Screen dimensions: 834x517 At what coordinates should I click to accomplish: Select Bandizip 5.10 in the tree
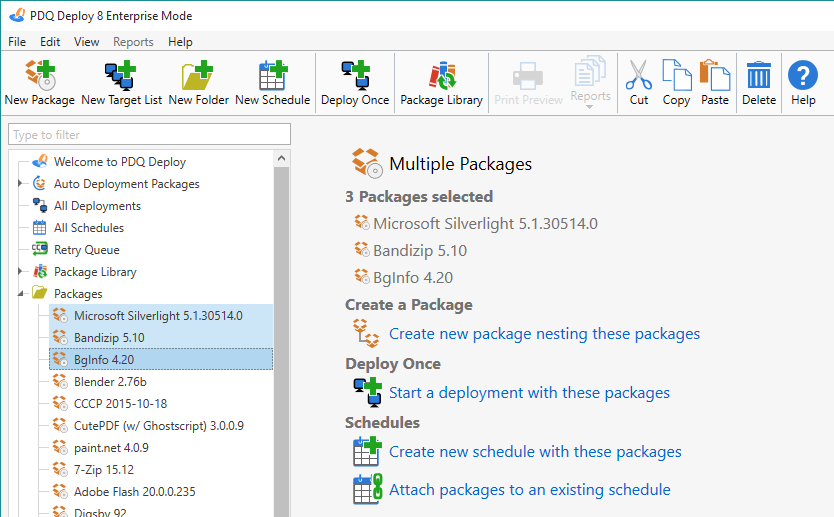tap(109, 338)
